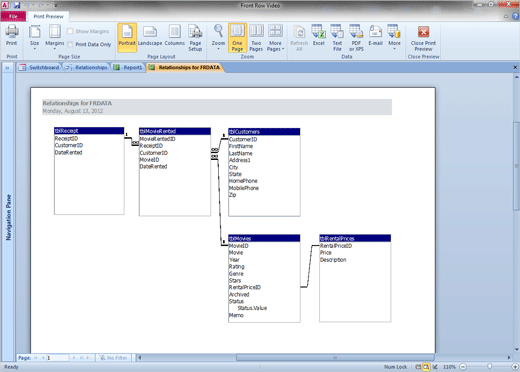Click the tblRentalPrices table header

coord(355,238)
